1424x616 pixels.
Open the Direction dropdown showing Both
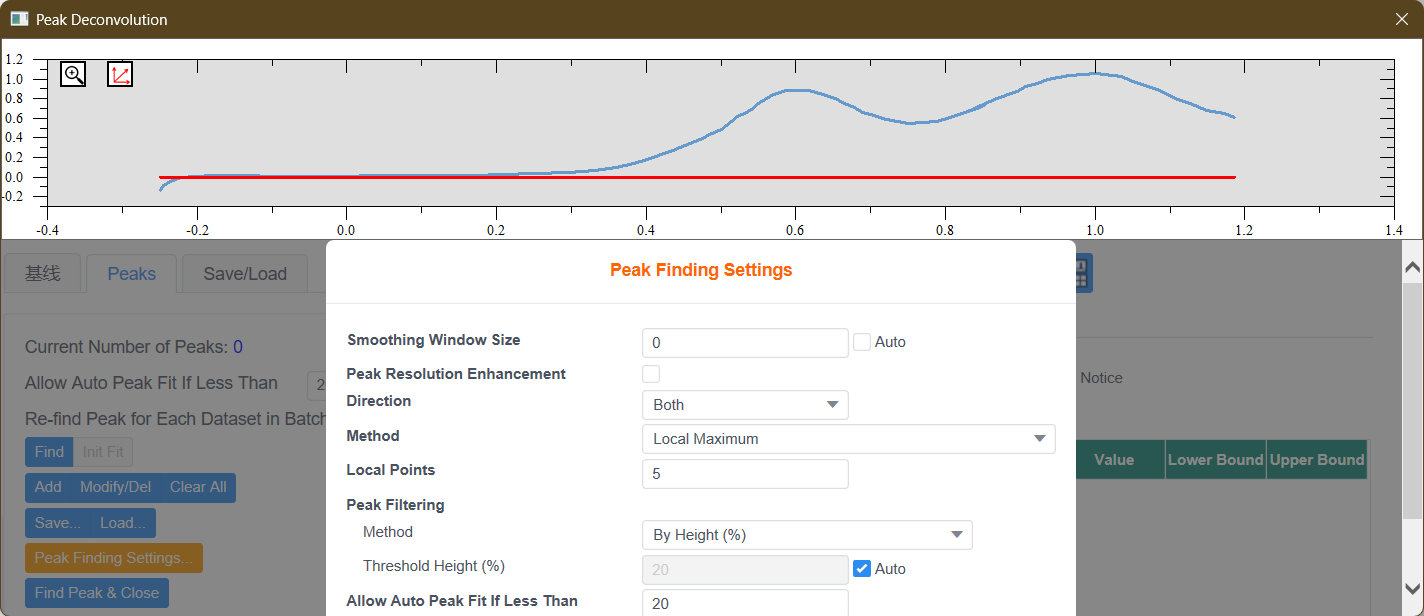(x=745, y=405)
